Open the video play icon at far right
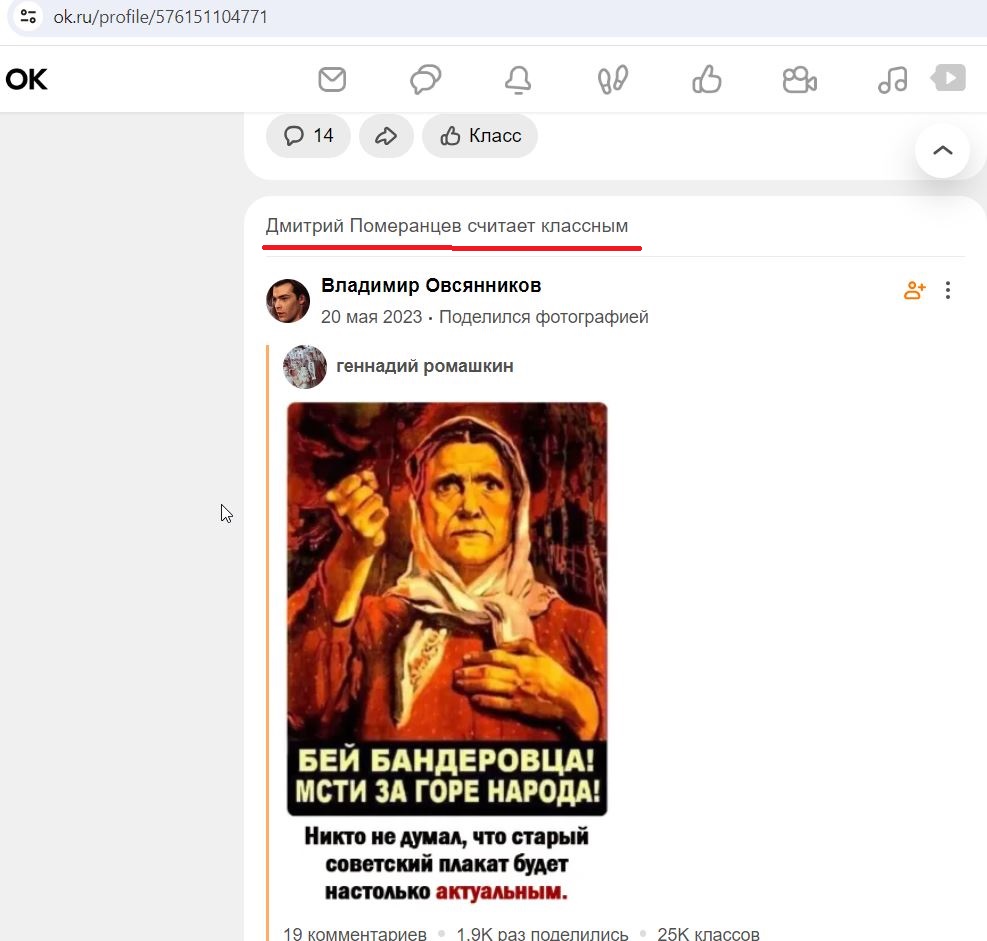Screen dimensions: 987x941 click(949, 78)
